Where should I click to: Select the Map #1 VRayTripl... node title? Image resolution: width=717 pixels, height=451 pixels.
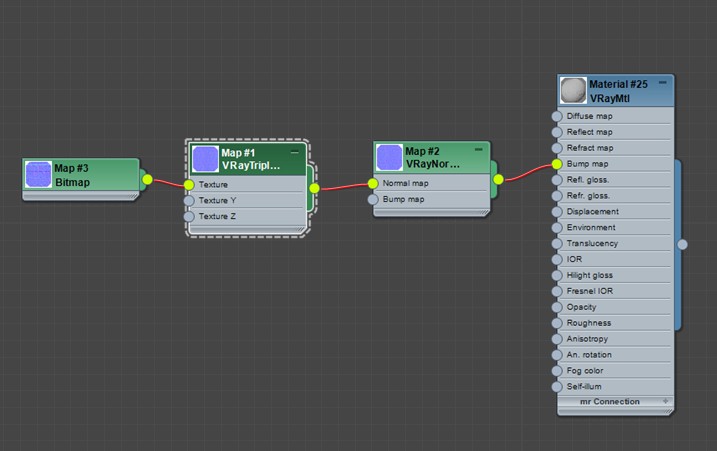coord(251,159)
